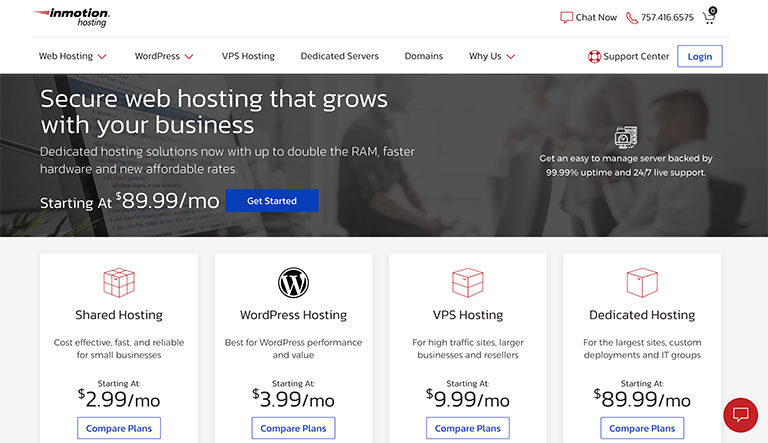Image resolution: width=768 pixels, height=443 pixels.
Task: Click the server dashboard icon in banner
Action: coord(626,137)
